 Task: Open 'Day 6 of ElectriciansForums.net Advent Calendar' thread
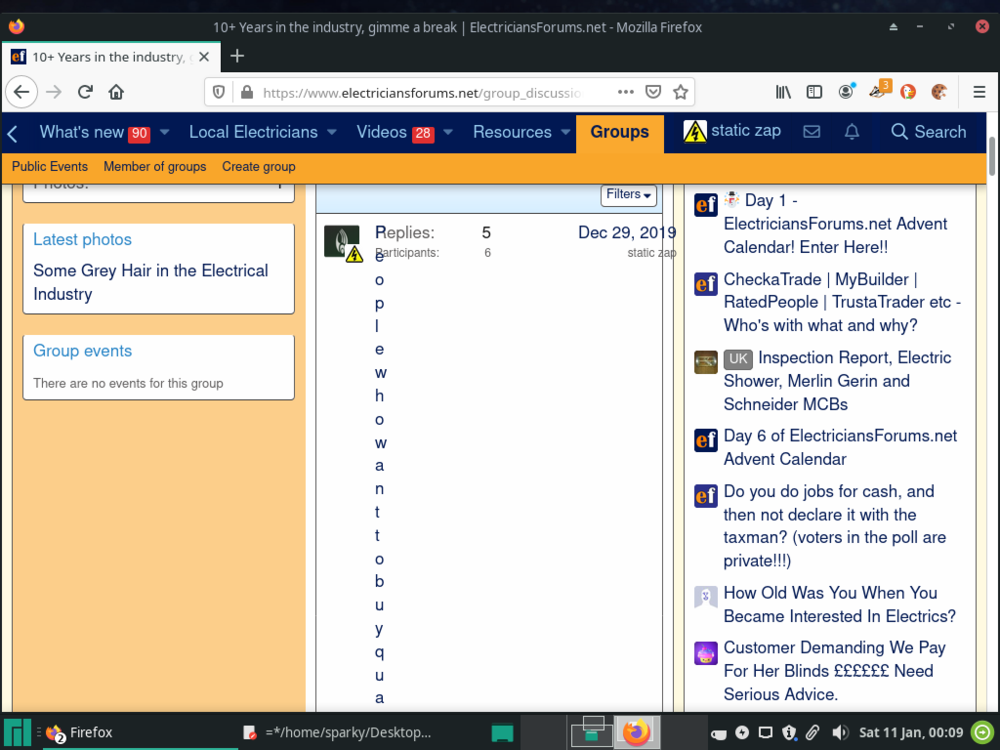coord(840,447)
